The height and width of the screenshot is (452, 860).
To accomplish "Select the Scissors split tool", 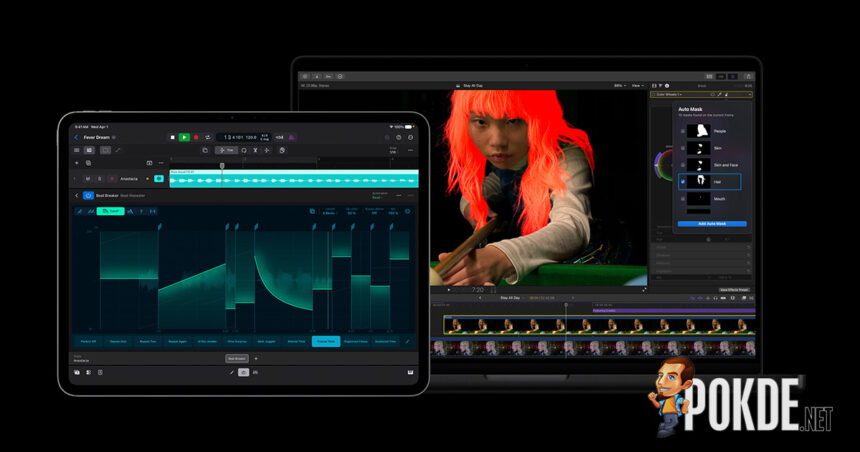I will [x=255, y=150].
